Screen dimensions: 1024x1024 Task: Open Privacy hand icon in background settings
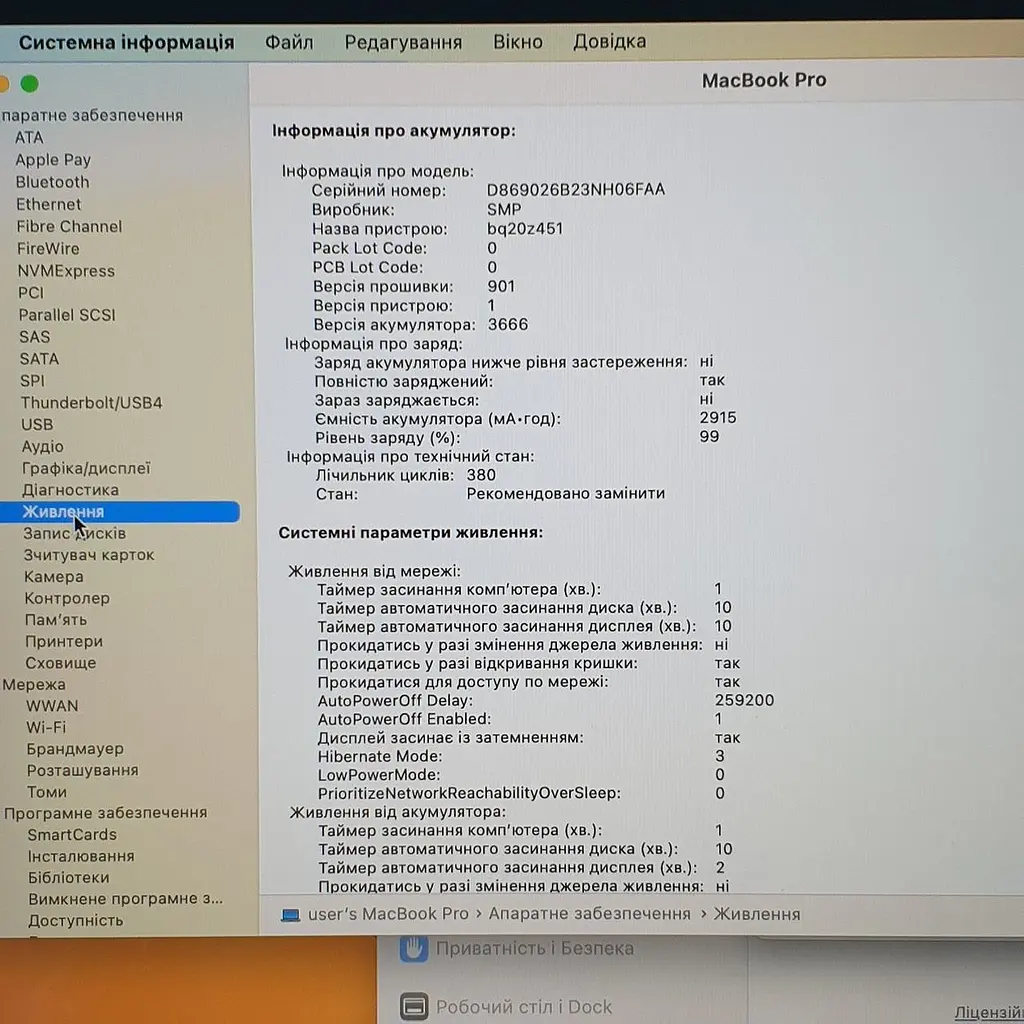click(x=413, y=948)
